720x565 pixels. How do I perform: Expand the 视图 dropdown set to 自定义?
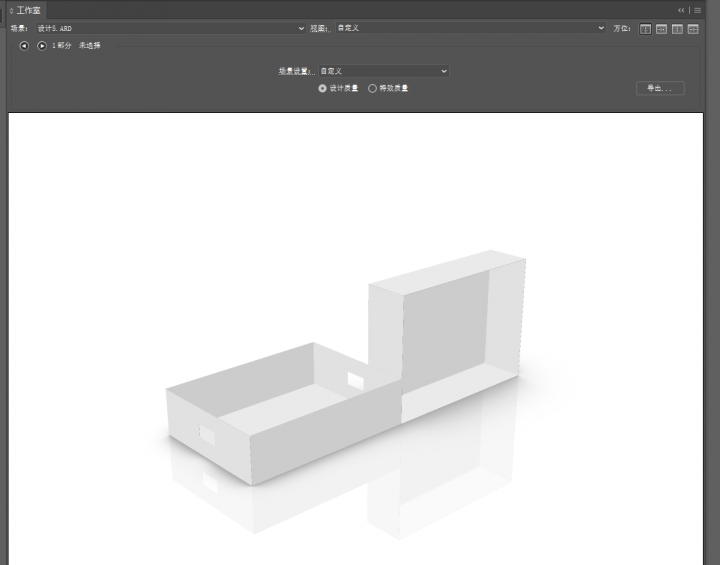click(470, 28)
